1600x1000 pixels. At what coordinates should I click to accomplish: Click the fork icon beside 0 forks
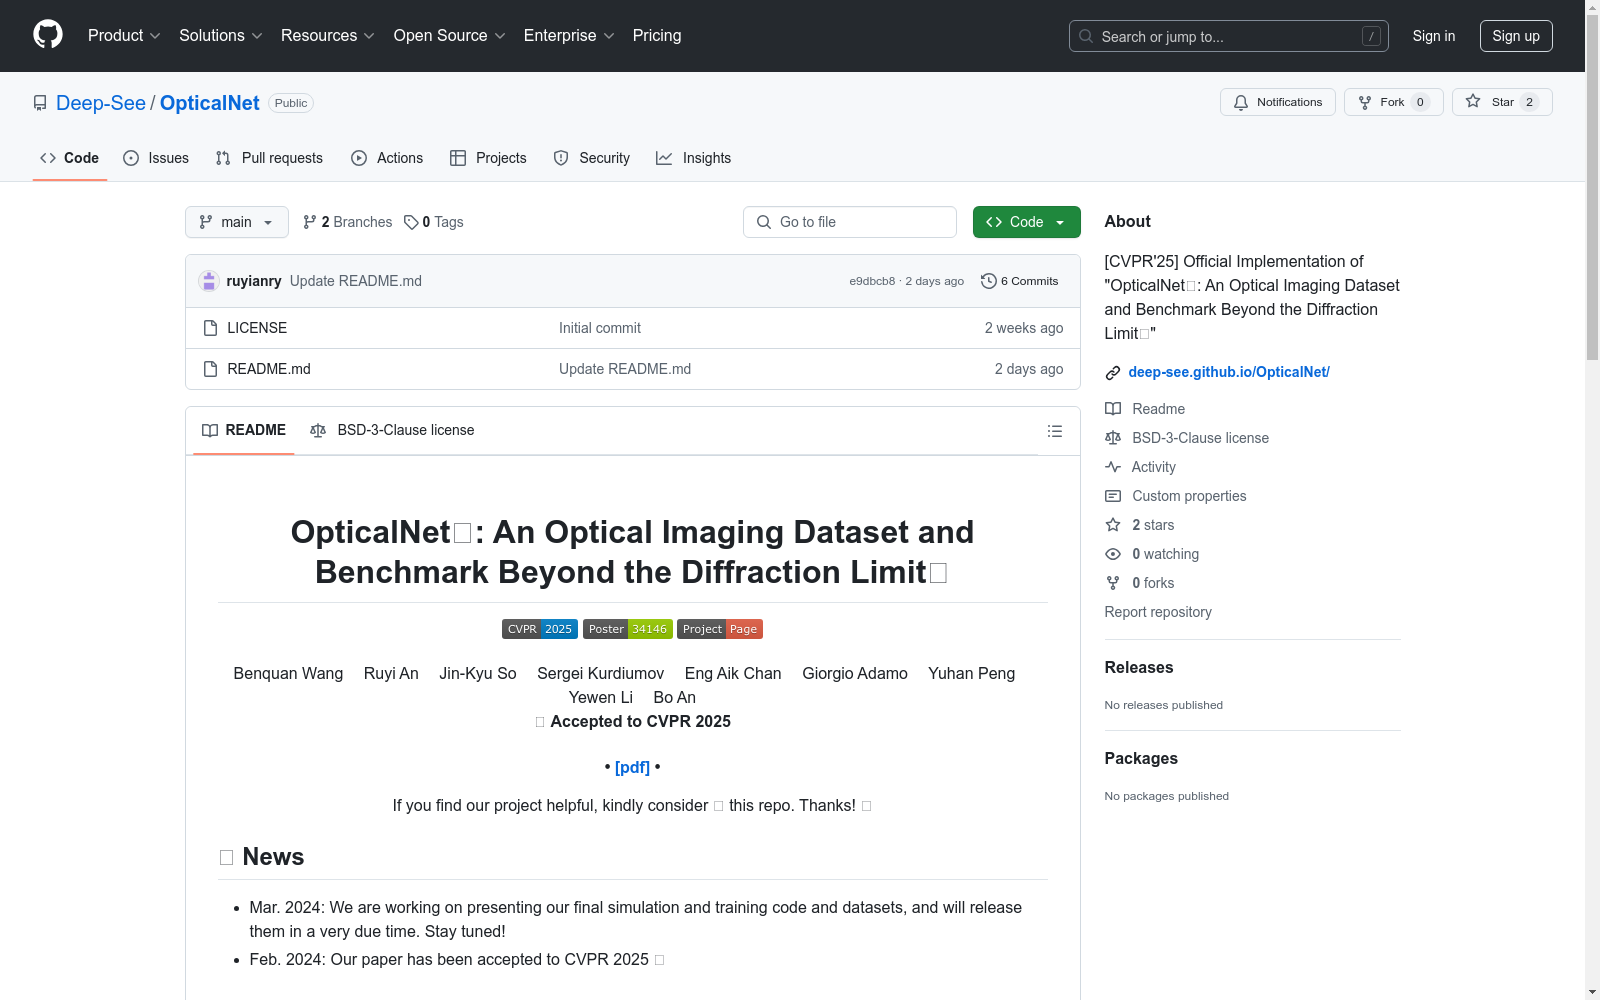pyautogui.click(x=1113, y=583)
